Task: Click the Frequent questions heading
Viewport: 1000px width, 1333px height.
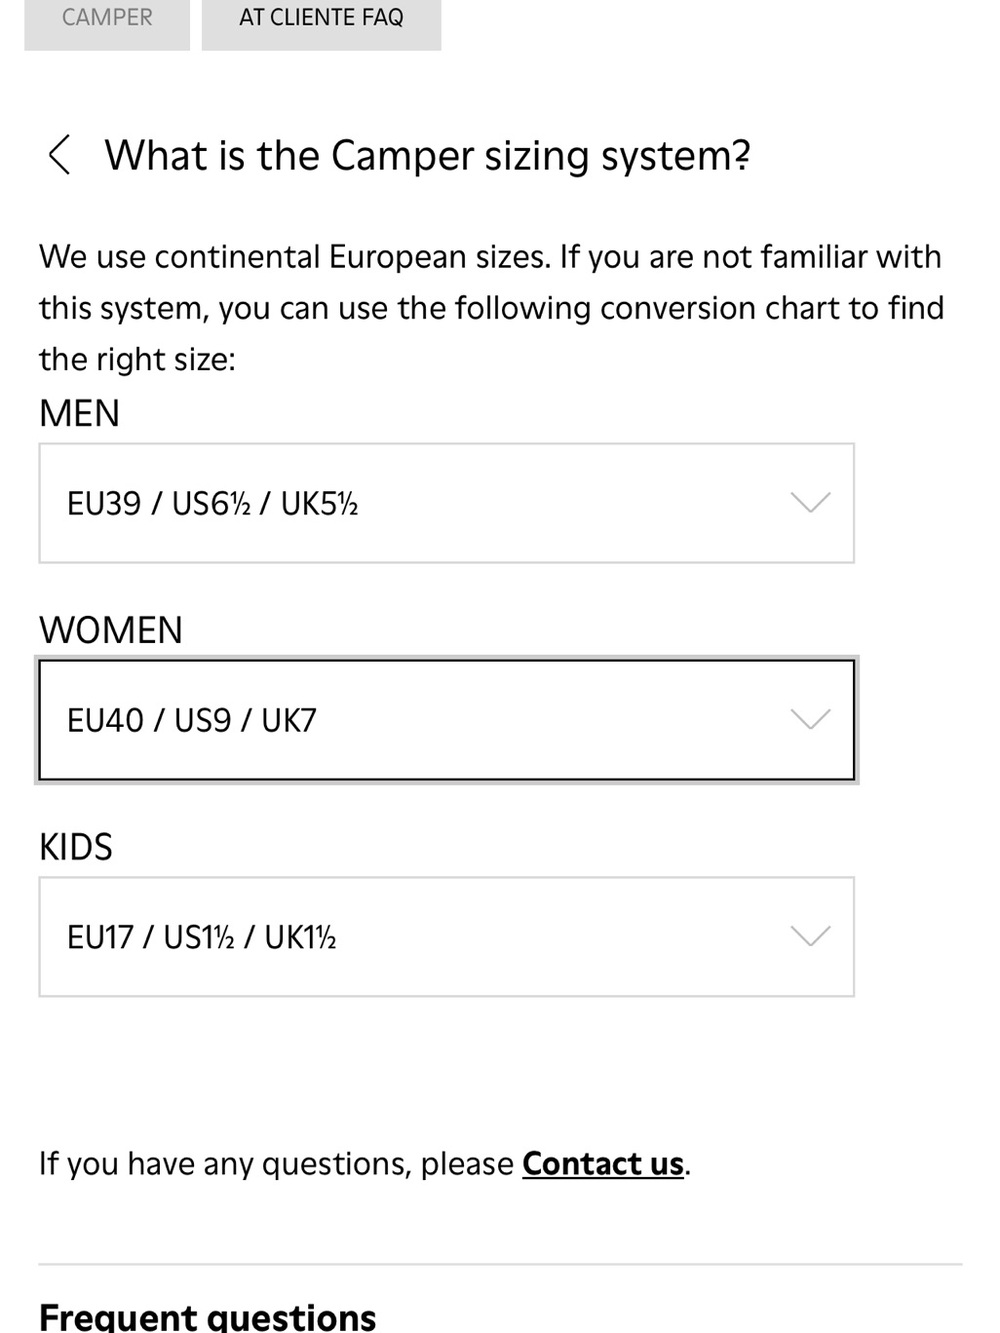Action: click(x=207, y=1316)
